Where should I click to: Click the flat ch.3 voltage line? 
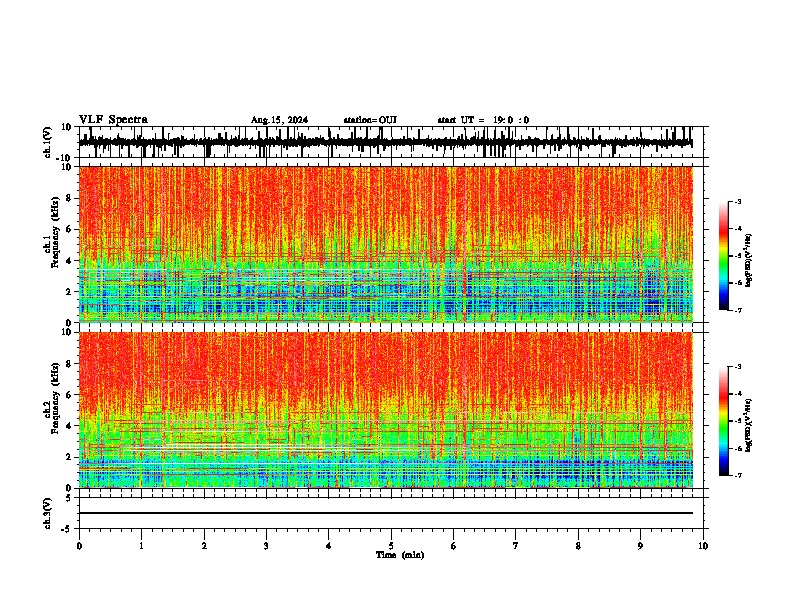click(x=385, y=513)
